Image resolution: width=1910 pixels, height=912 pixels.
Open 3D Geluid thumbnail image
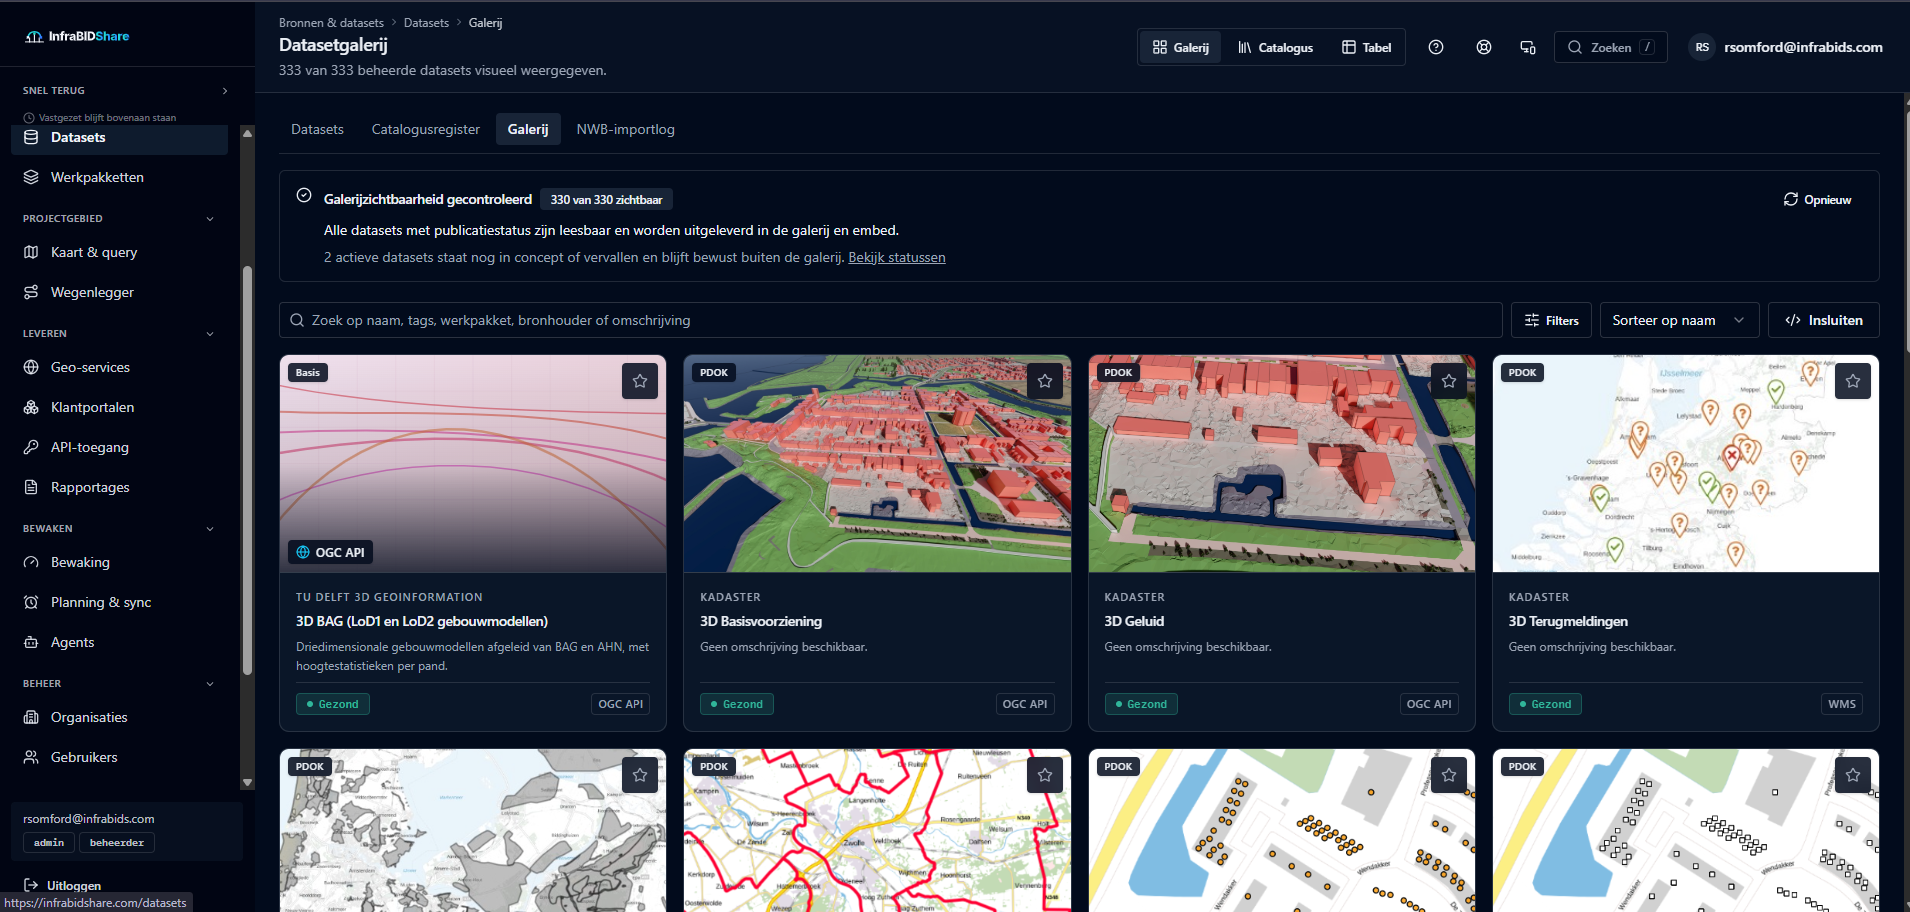pos(1282,464)
